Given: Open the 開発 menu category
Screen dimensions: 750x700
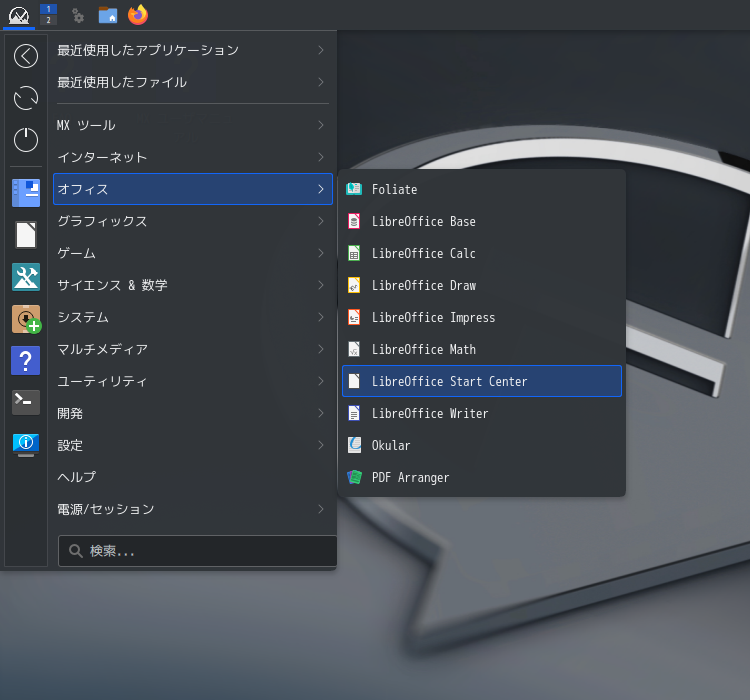Looking at the screenshot, I should click(x=193, y=413).
